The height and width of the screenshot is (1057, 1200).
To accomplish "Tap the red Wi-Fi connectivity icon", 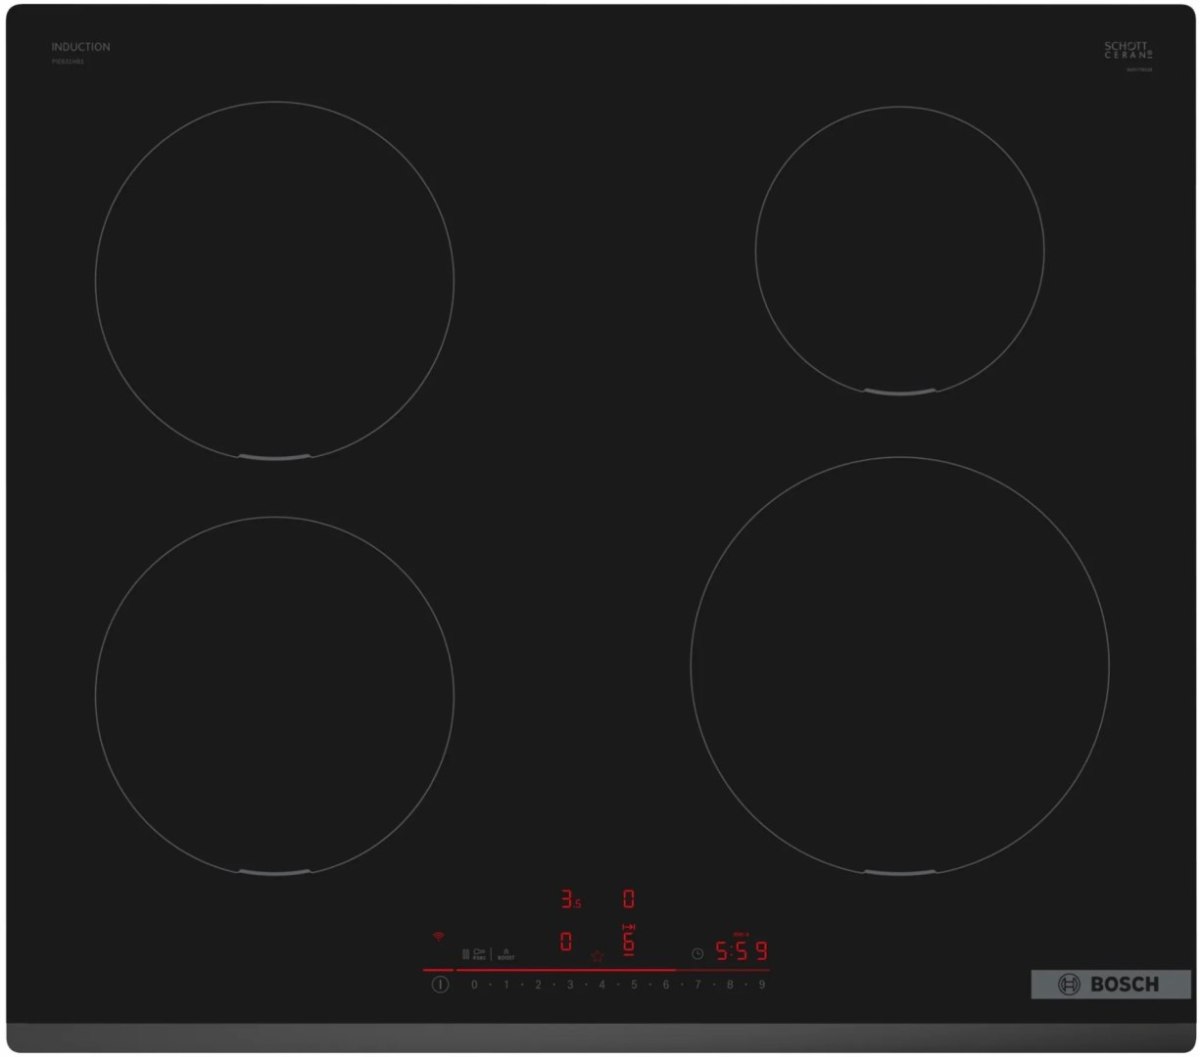I will pyautogui.click(x=437, y=937).
